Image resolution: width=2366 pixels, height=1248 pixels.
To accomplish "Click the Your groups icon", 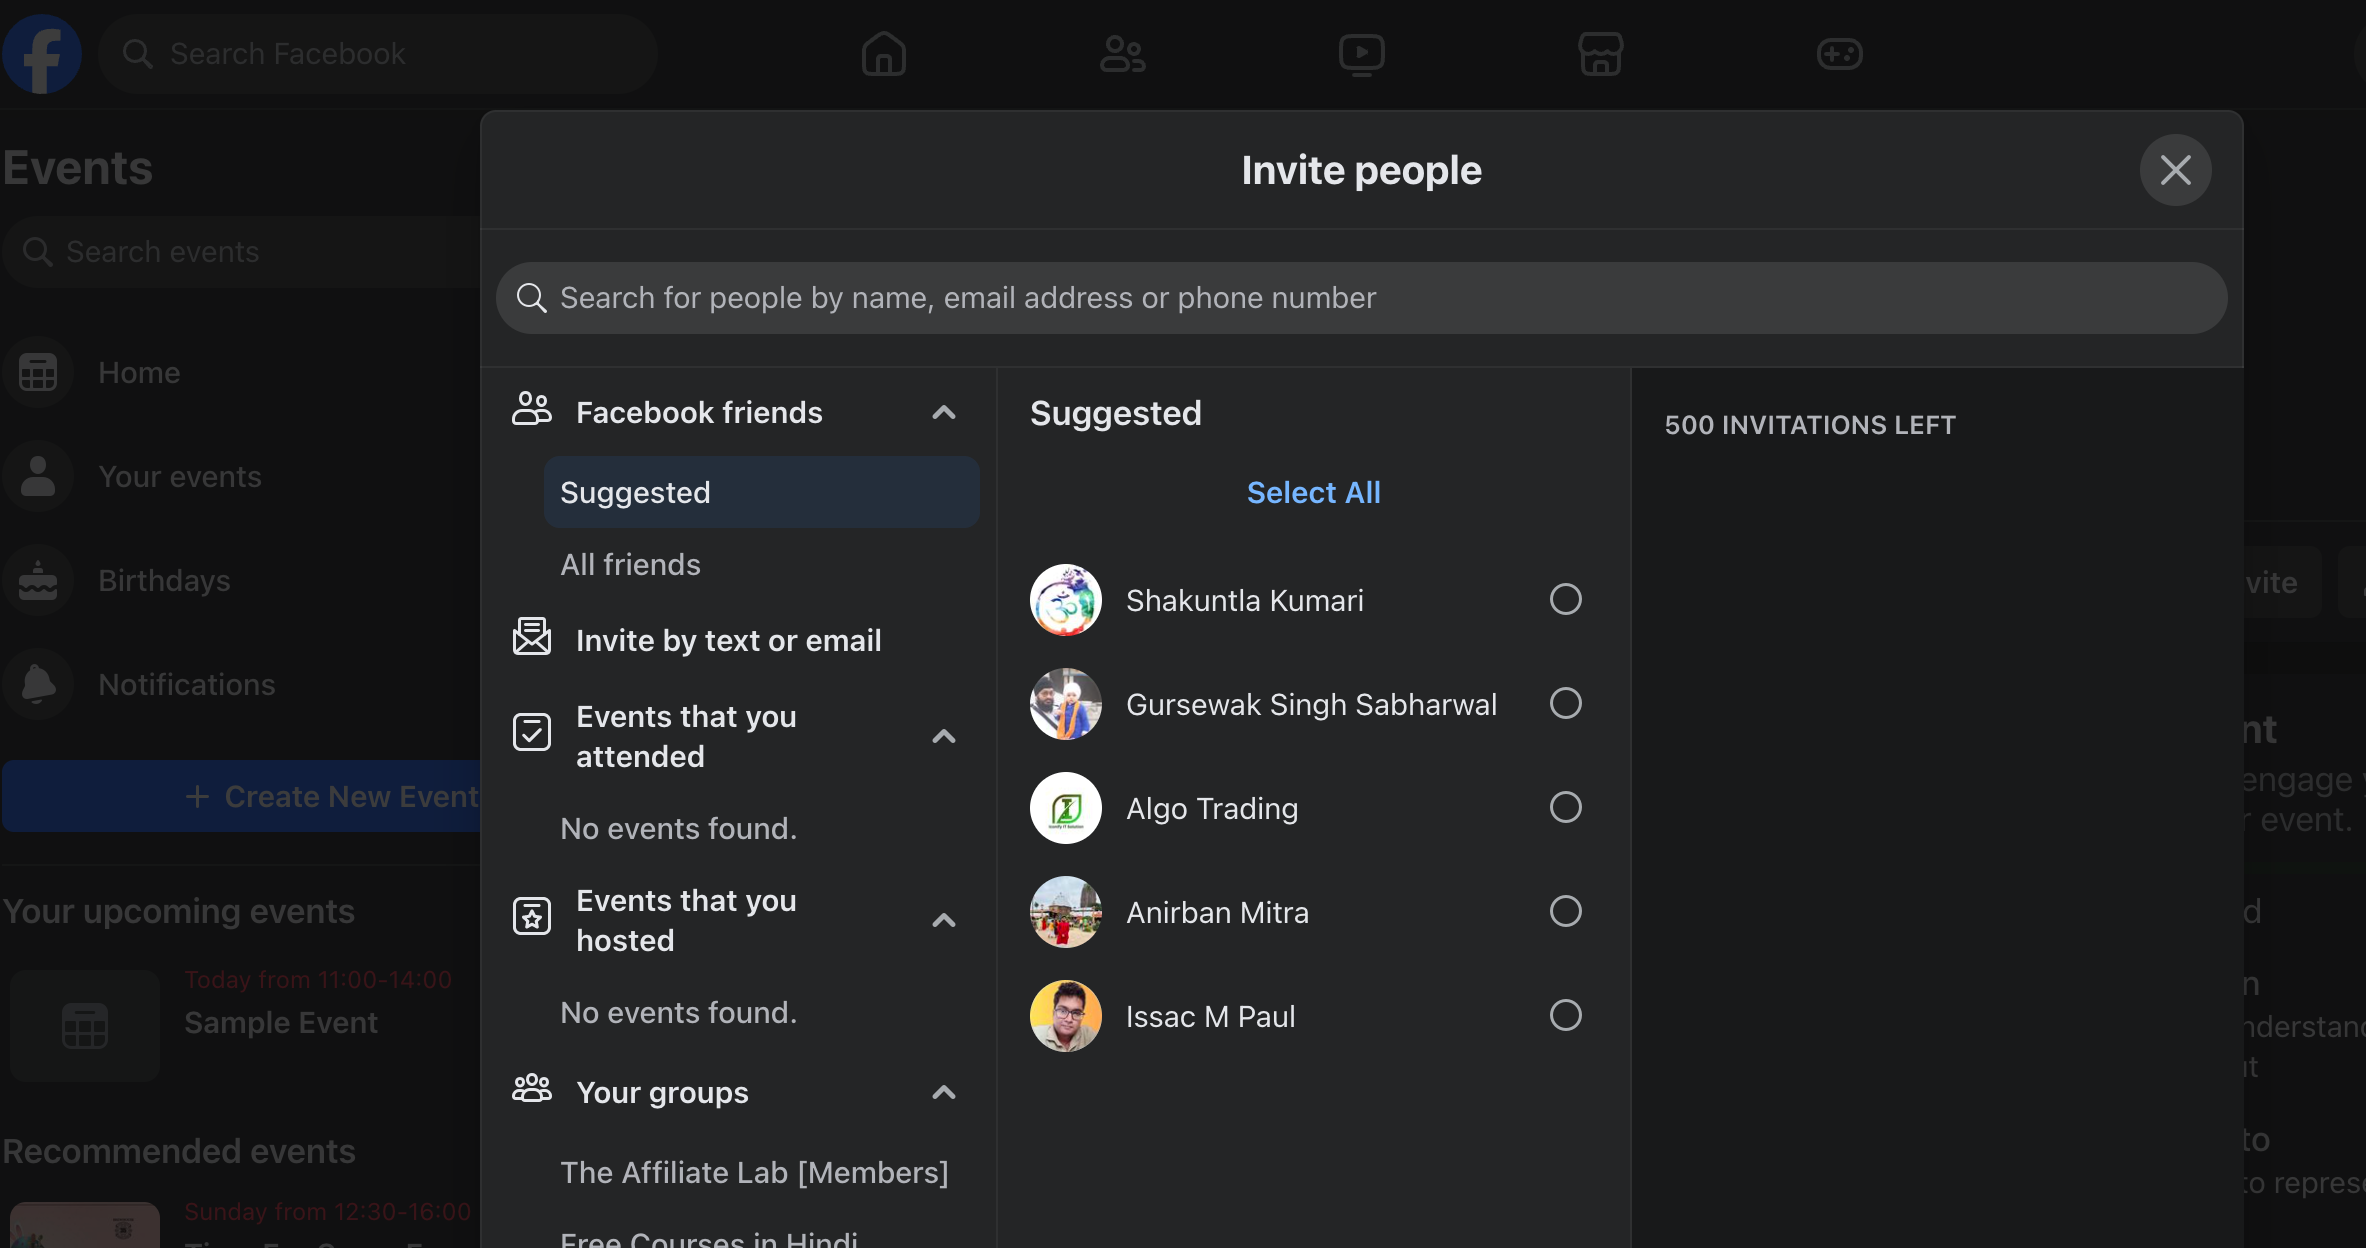I will pyautogui.click(x=532, y=1089).
